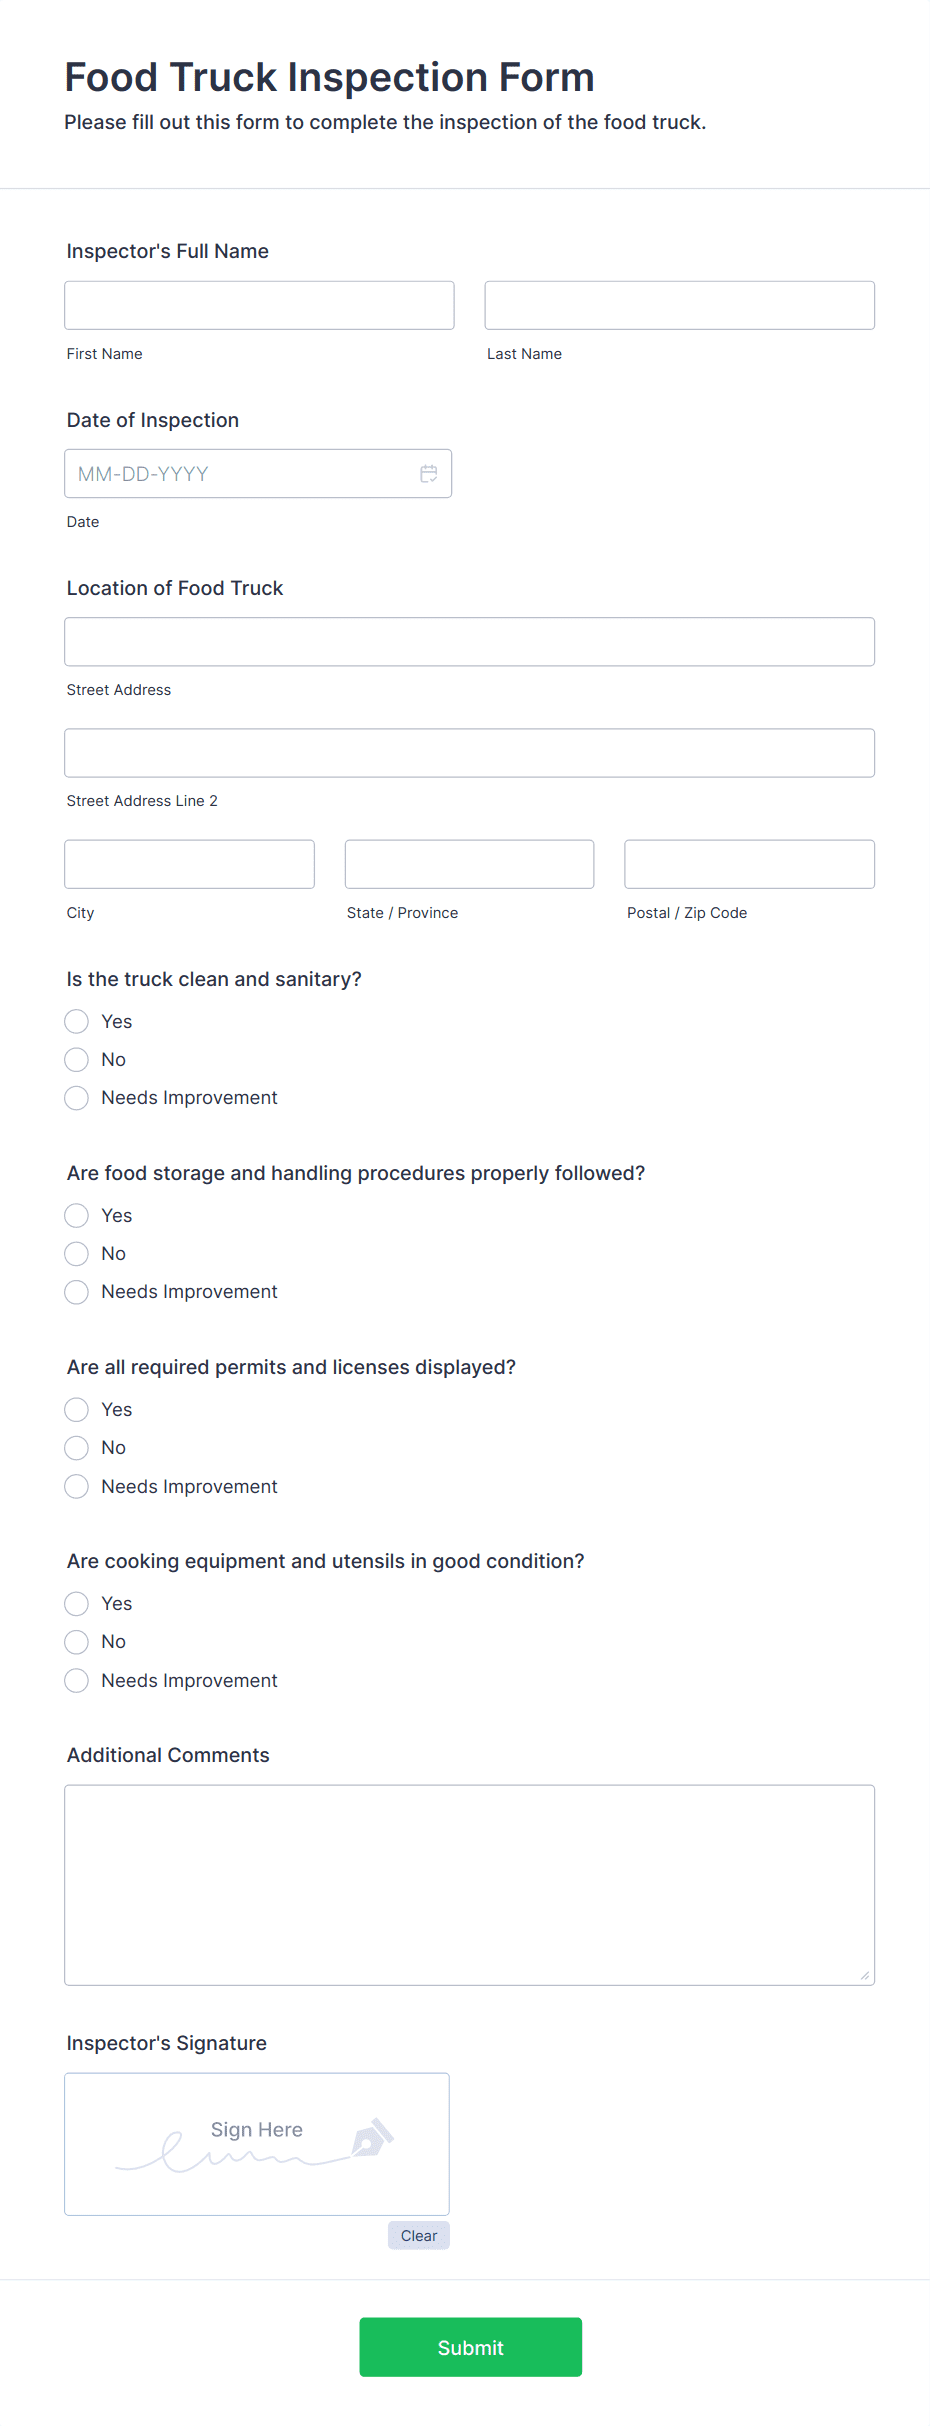This screenshot has width=930, height=2426.
Task: Click the Postal / Zip Code field
Action: tap(749, 864)
